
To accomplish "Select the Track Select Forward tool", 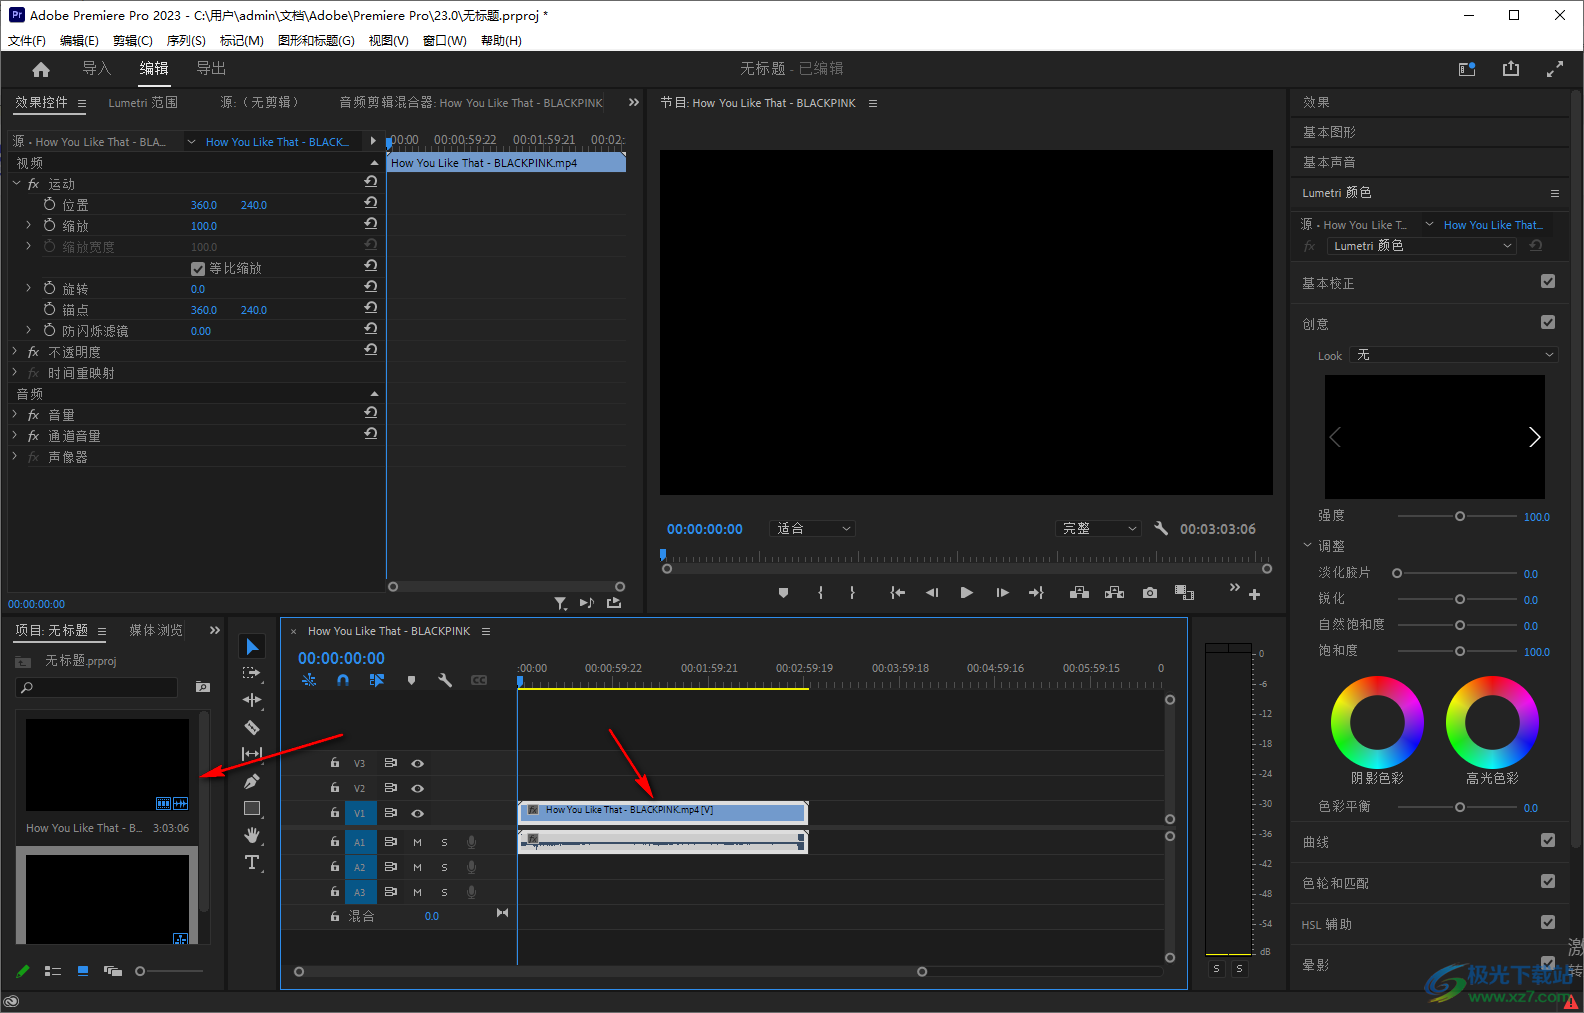I will coord(252,673).
